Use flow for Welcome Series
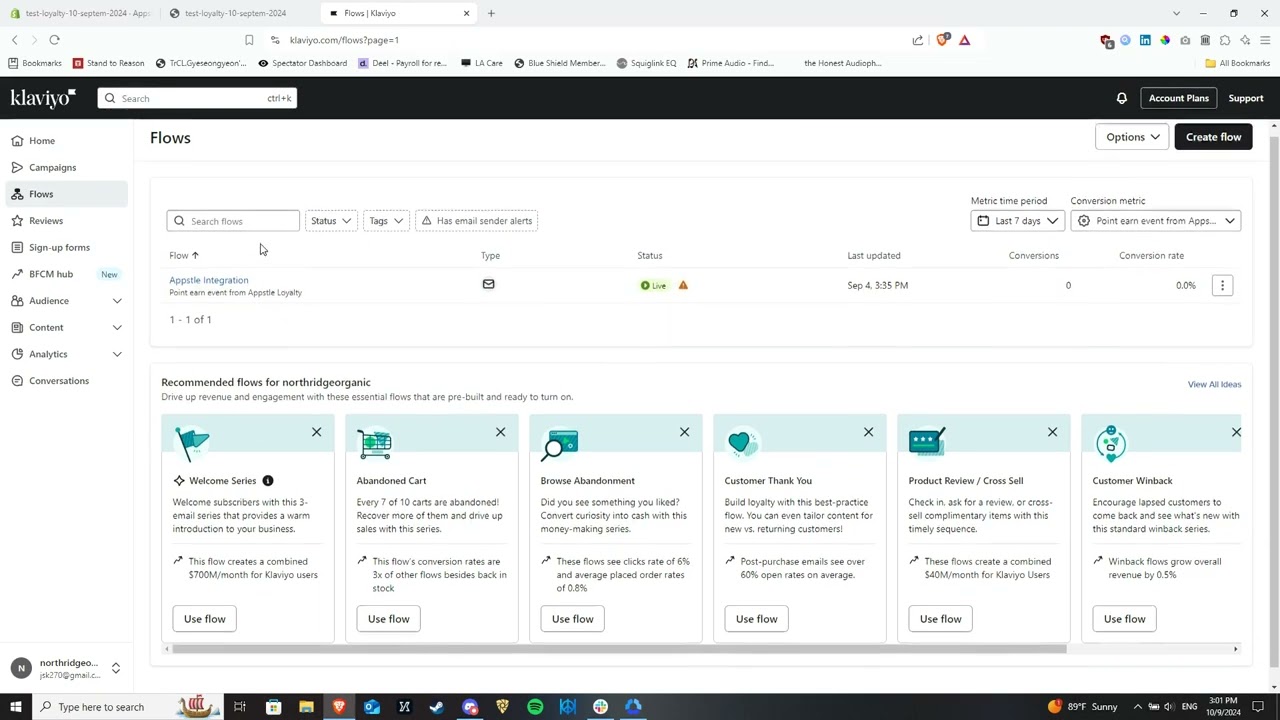This screenshot has height=720, width=1280. click(205, 619)
